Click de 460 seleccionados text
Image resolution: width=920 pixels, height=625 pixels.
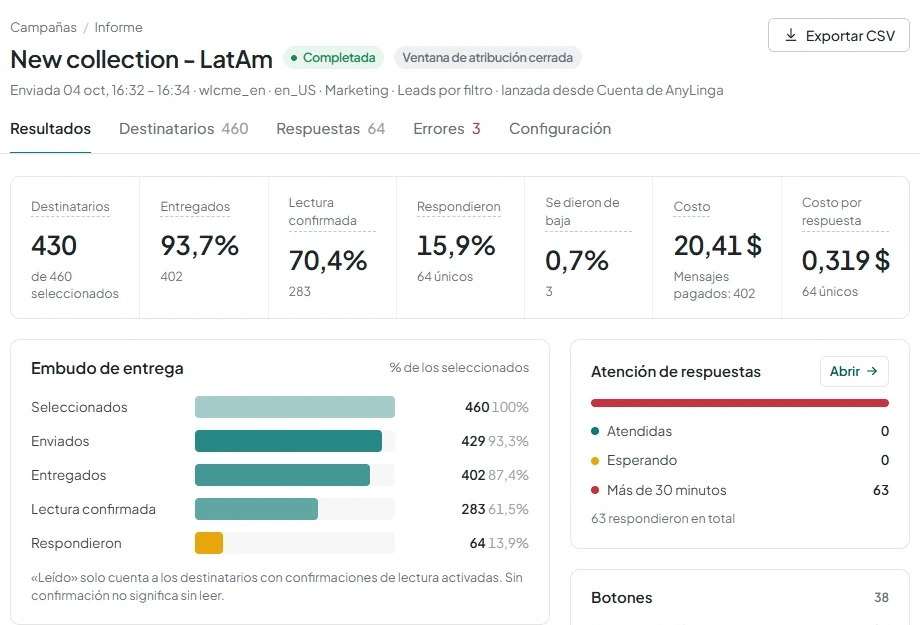coord(75,285)
